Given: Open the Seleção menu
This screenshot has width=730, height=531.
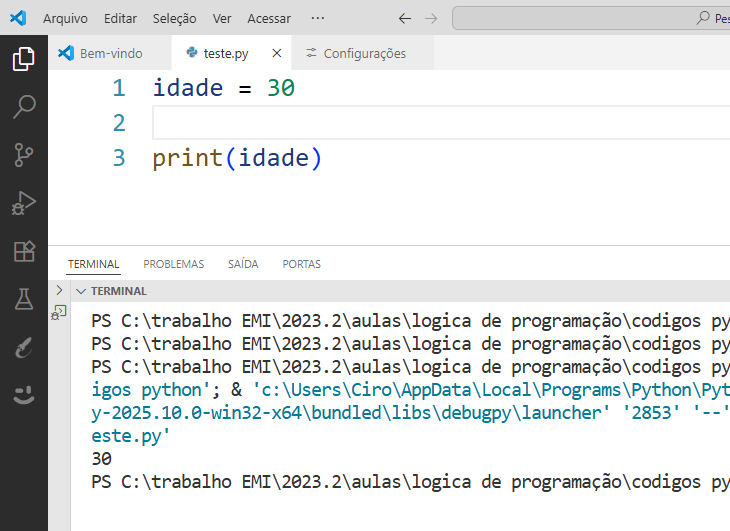Looking at the screenshot, I should click(174, 18).
